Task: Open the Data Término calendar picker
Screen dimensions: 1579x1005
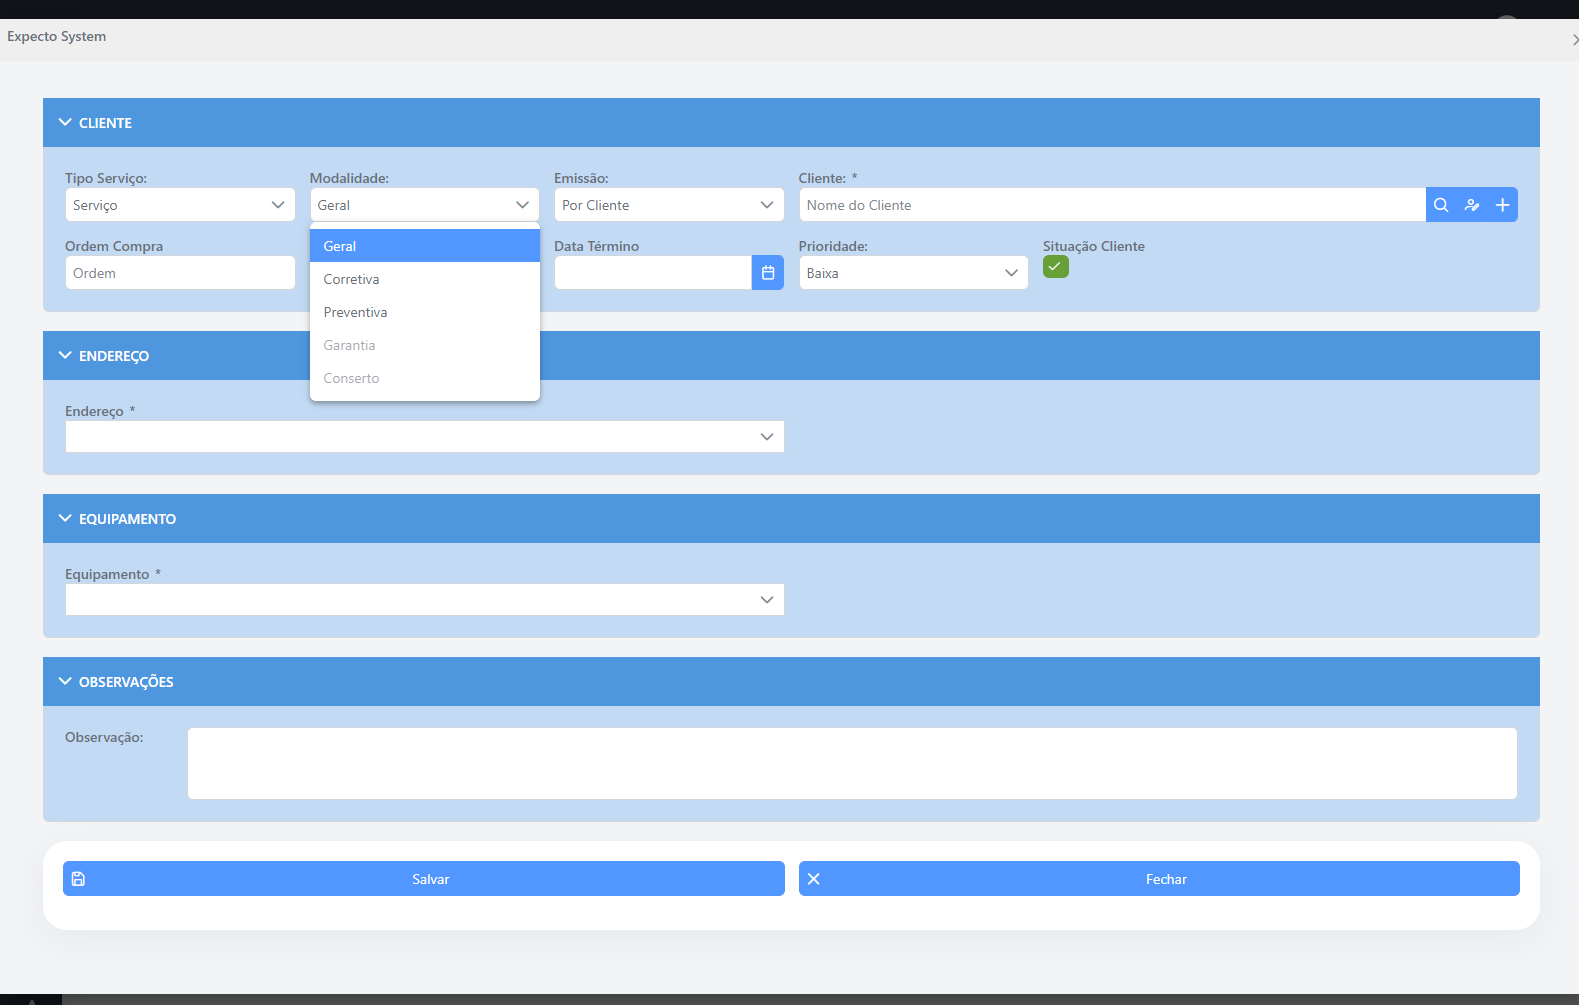Action: tap(767, 273)
